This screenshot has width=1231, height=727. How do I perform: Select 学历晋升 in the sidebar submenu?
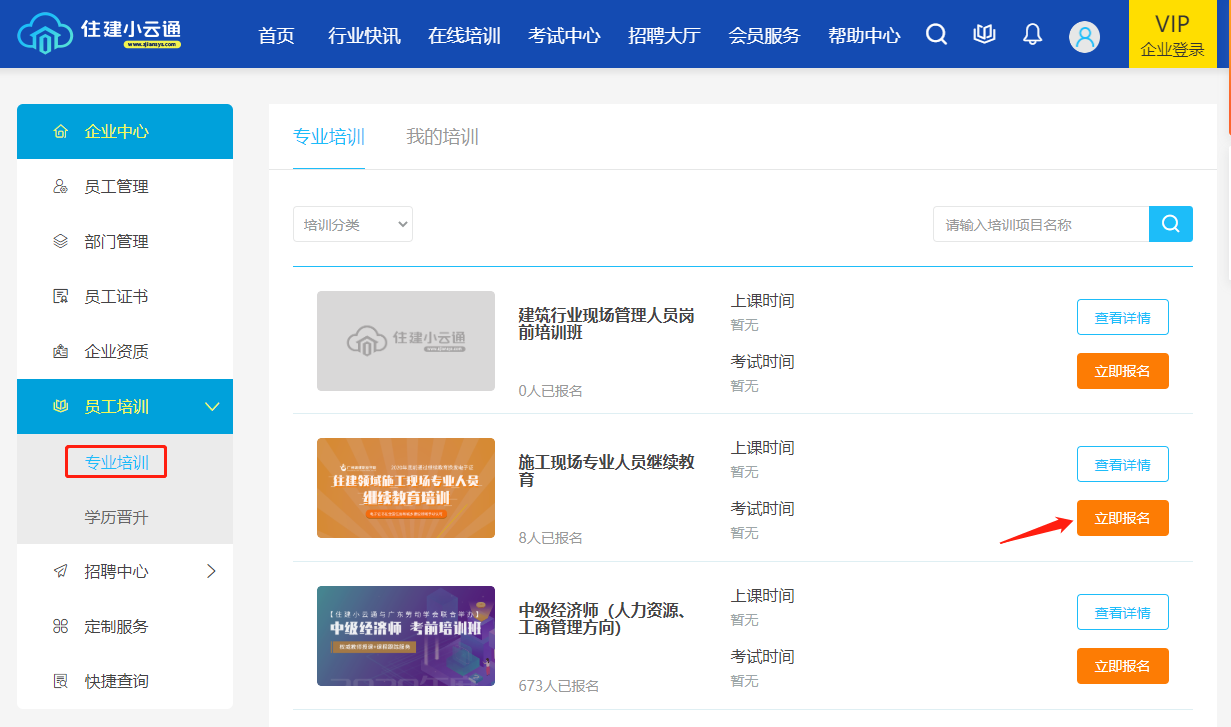point(116,517)
